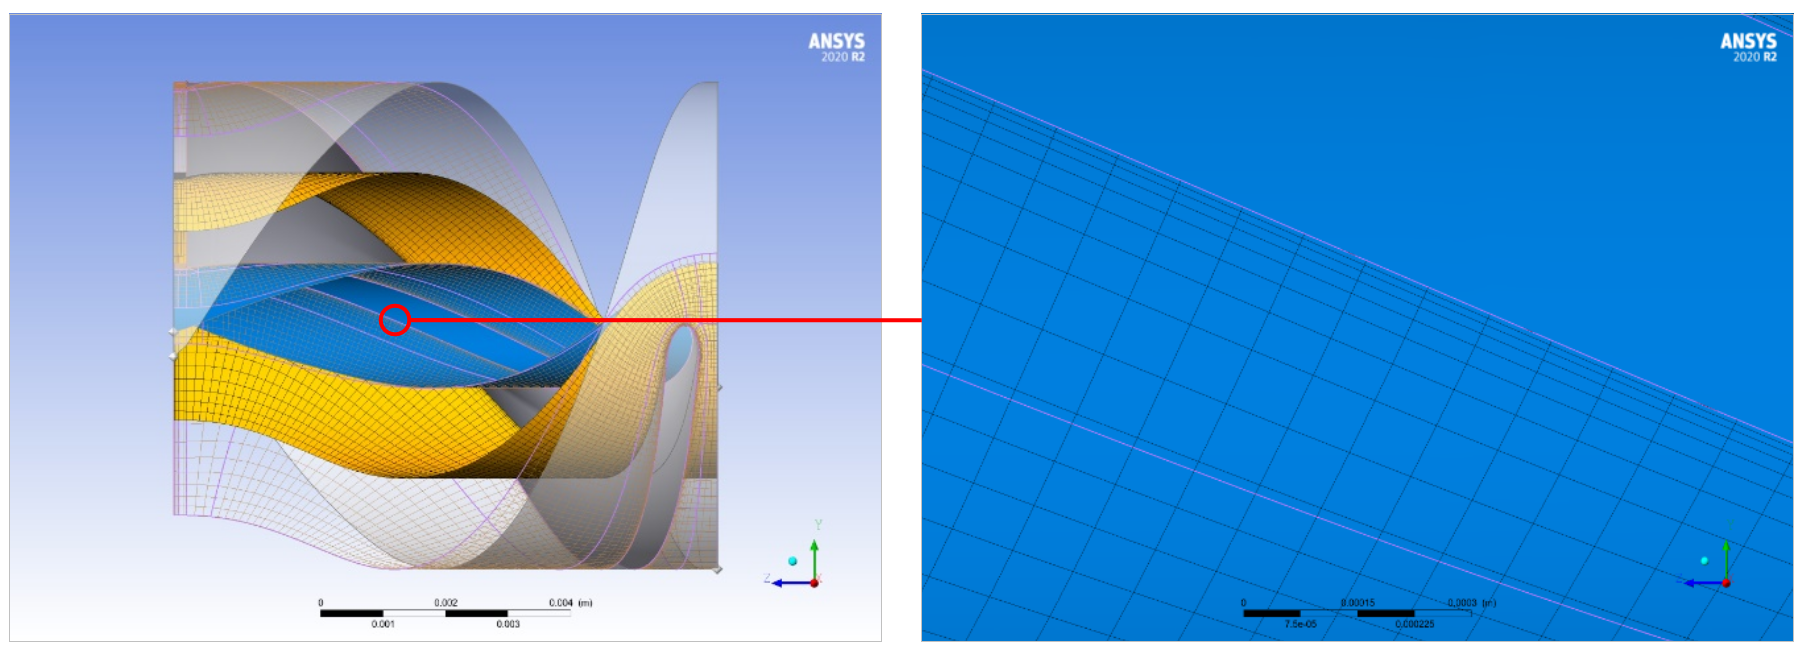
Task: Click the ANSYS 2020 R2 logo in left viewport
Action: pyautogui.click(x=836, y=46)
